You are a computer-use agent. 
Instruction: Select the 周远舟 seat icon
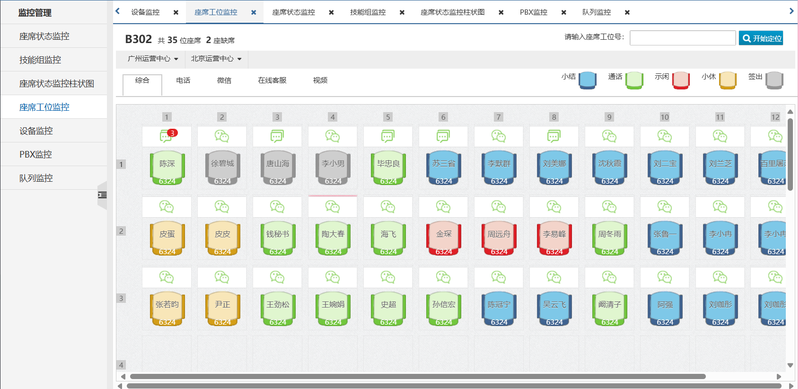(x=498, y=238)
